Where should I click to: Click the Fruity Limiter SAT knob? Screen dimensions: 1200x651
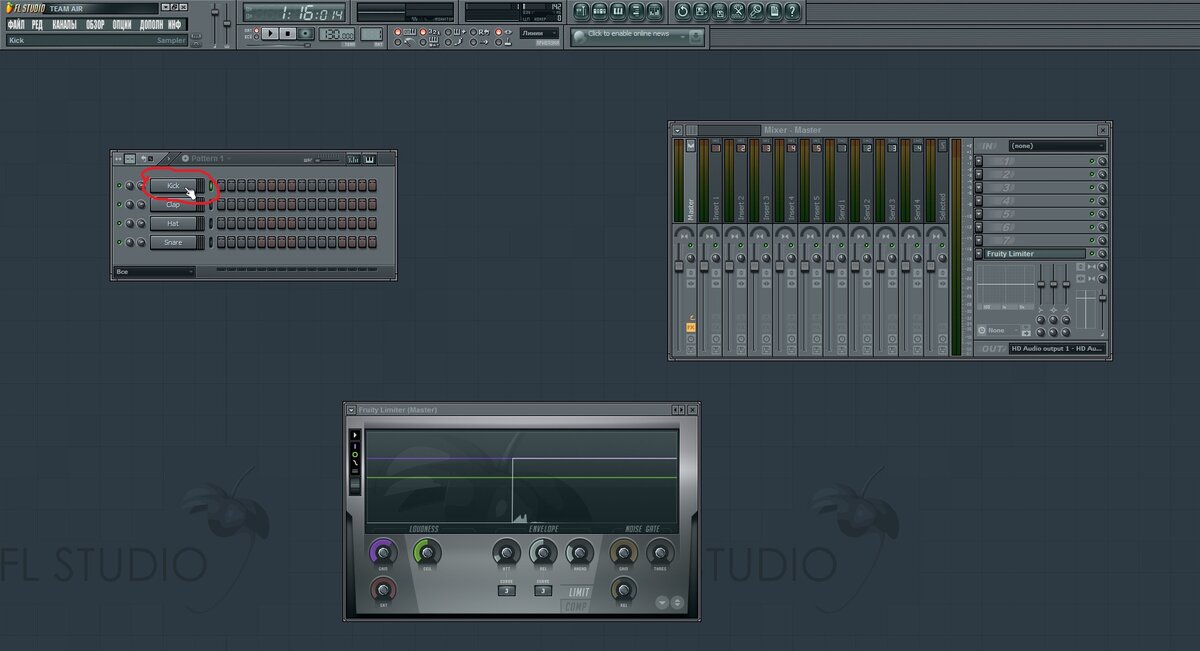click(383, 590)
